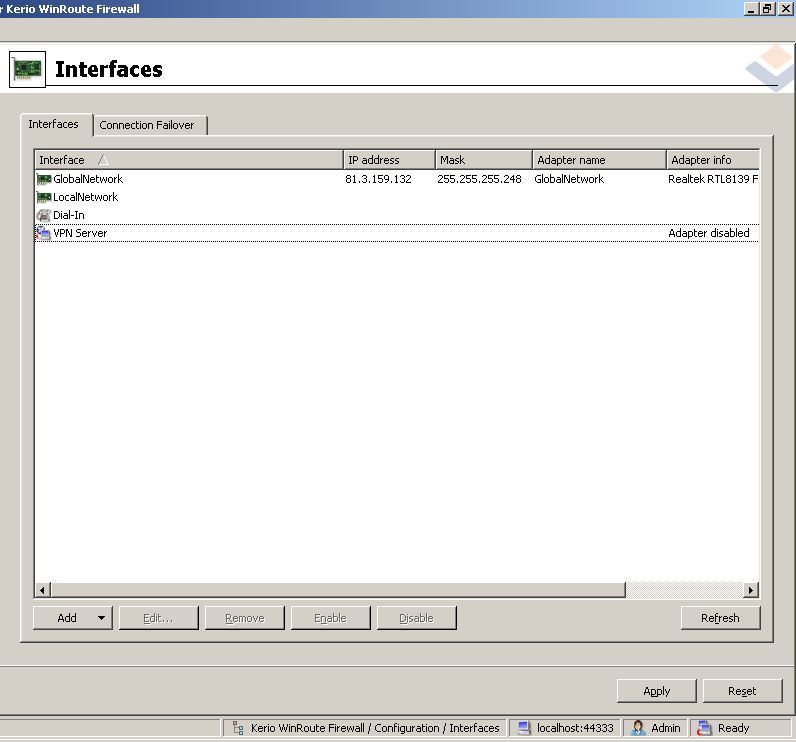Click the localhost:44333 status bar text
The image size is (796, 742).
pyautogui.click(x=575, y=728)
